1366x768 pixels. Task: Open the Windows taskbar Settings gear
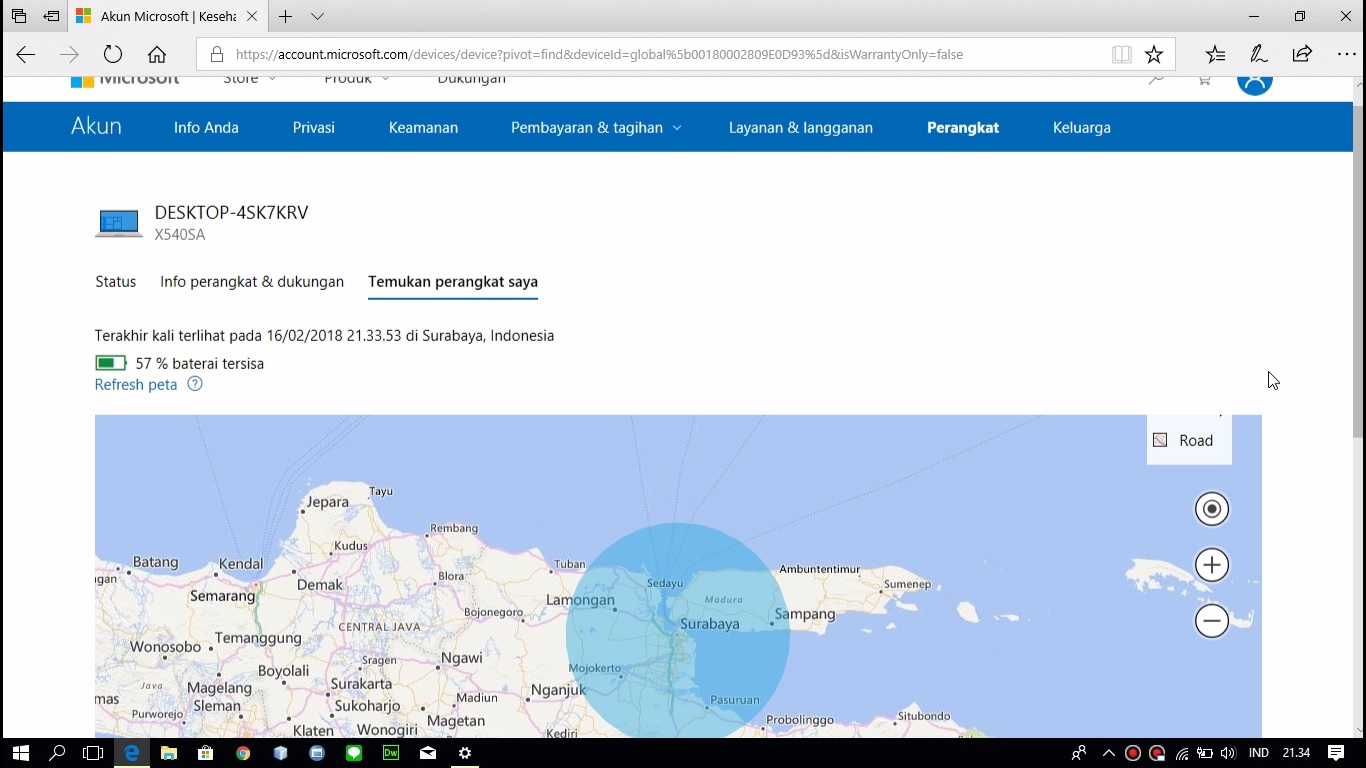point(465,753)
